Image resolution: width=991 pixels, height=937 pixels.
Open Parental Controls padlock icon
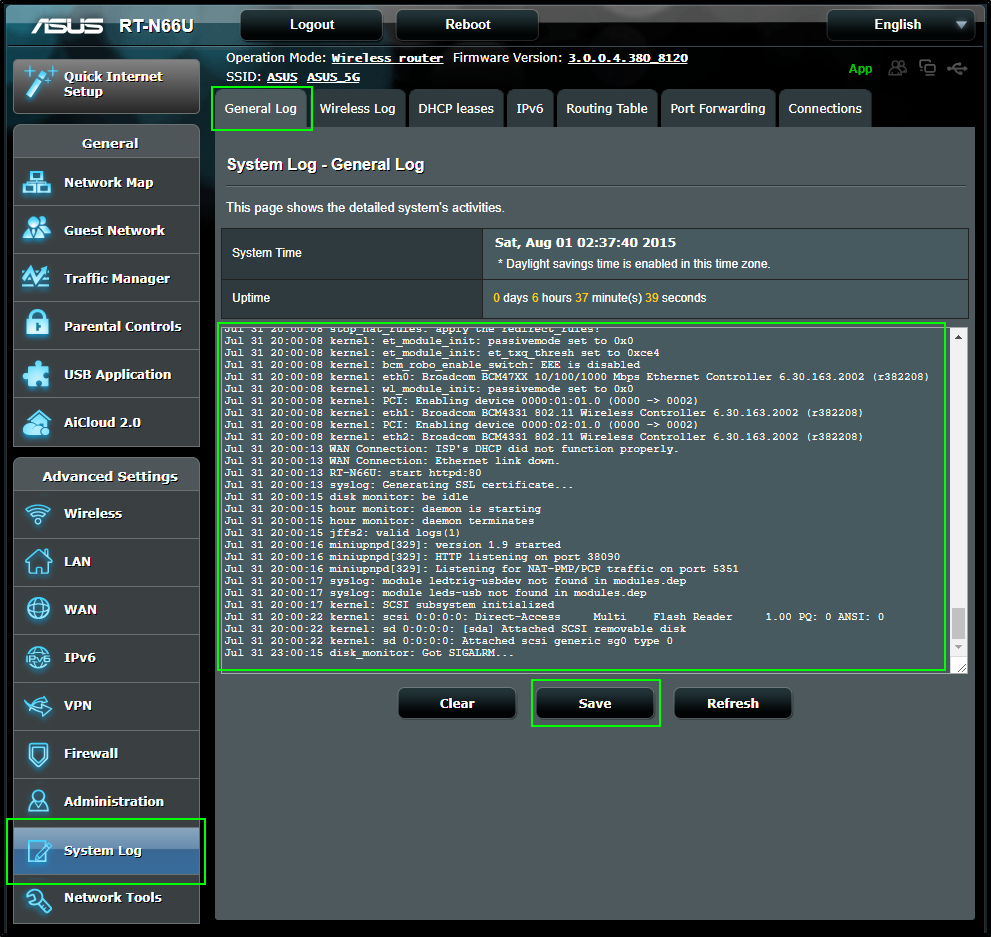[37, 324]
